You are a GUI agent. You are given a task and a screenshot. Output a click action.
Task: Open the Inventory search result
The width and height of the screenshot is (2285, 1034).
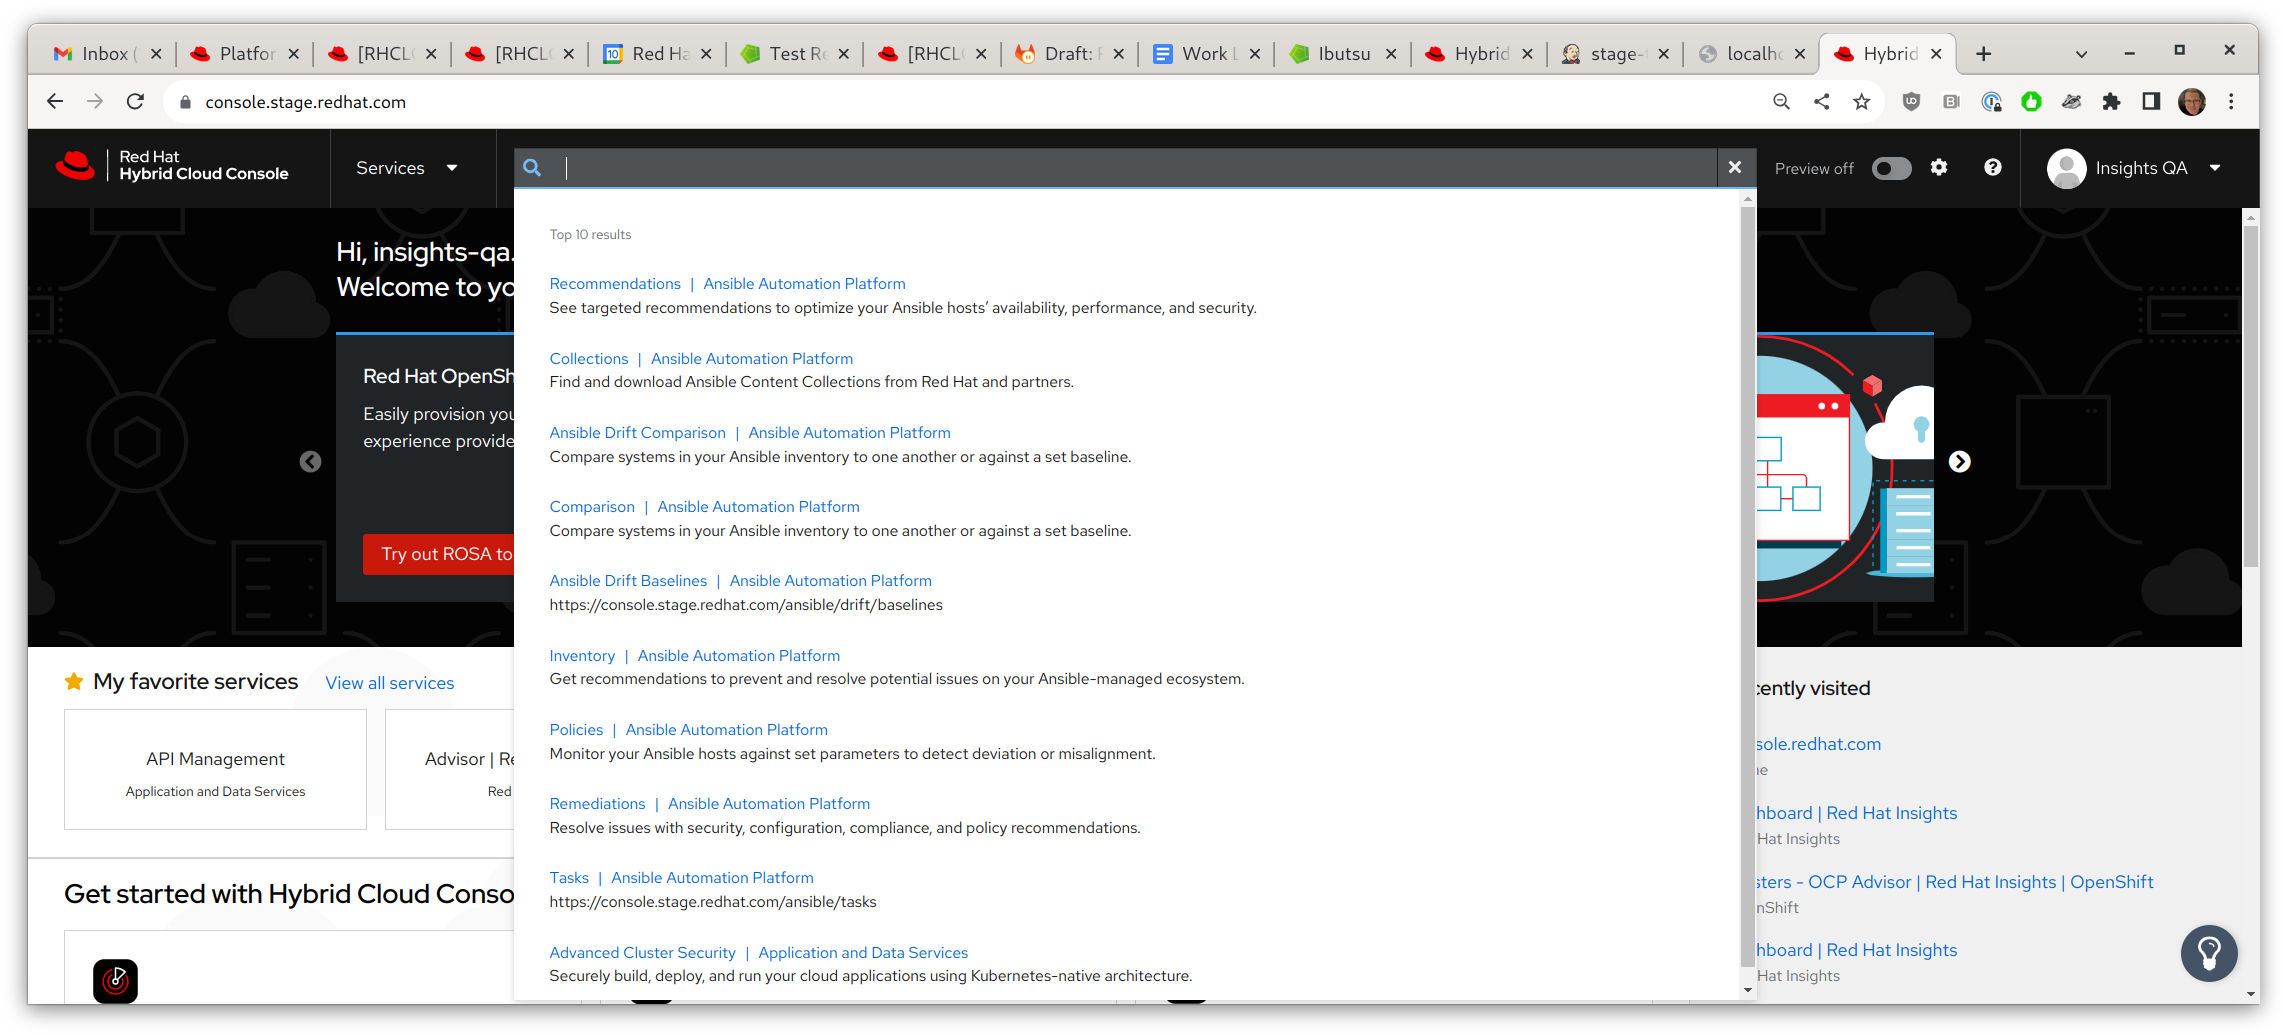click(x=582, y=655)
